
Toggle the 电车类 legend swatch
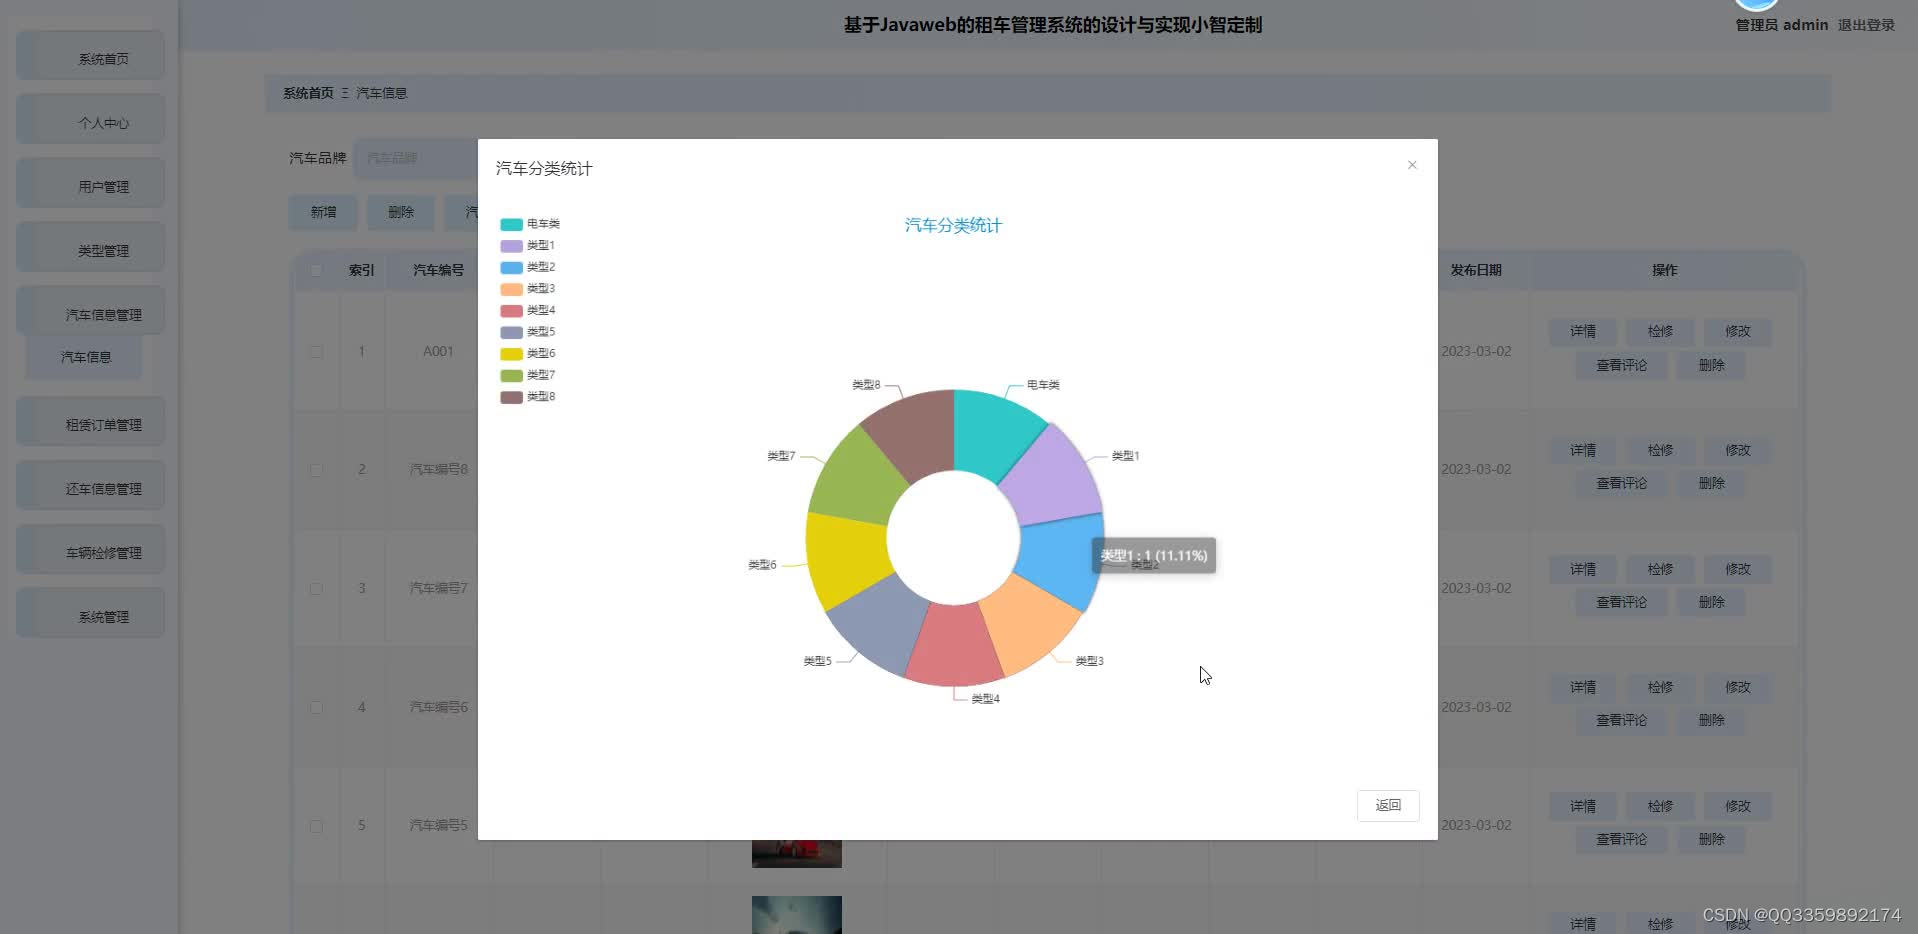coord(511,224)
